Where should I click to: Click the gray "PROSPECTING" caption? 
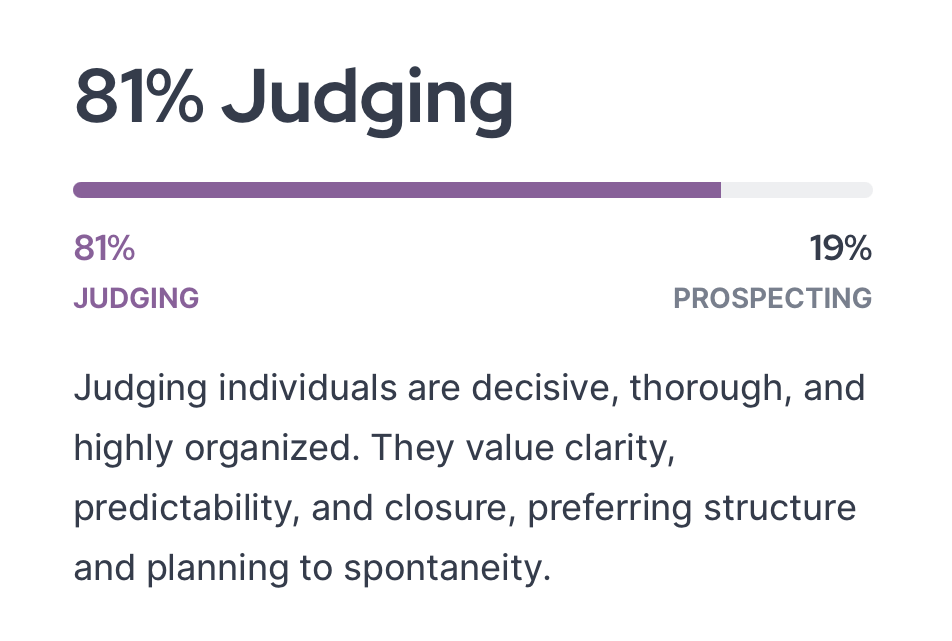pos(772,298)
